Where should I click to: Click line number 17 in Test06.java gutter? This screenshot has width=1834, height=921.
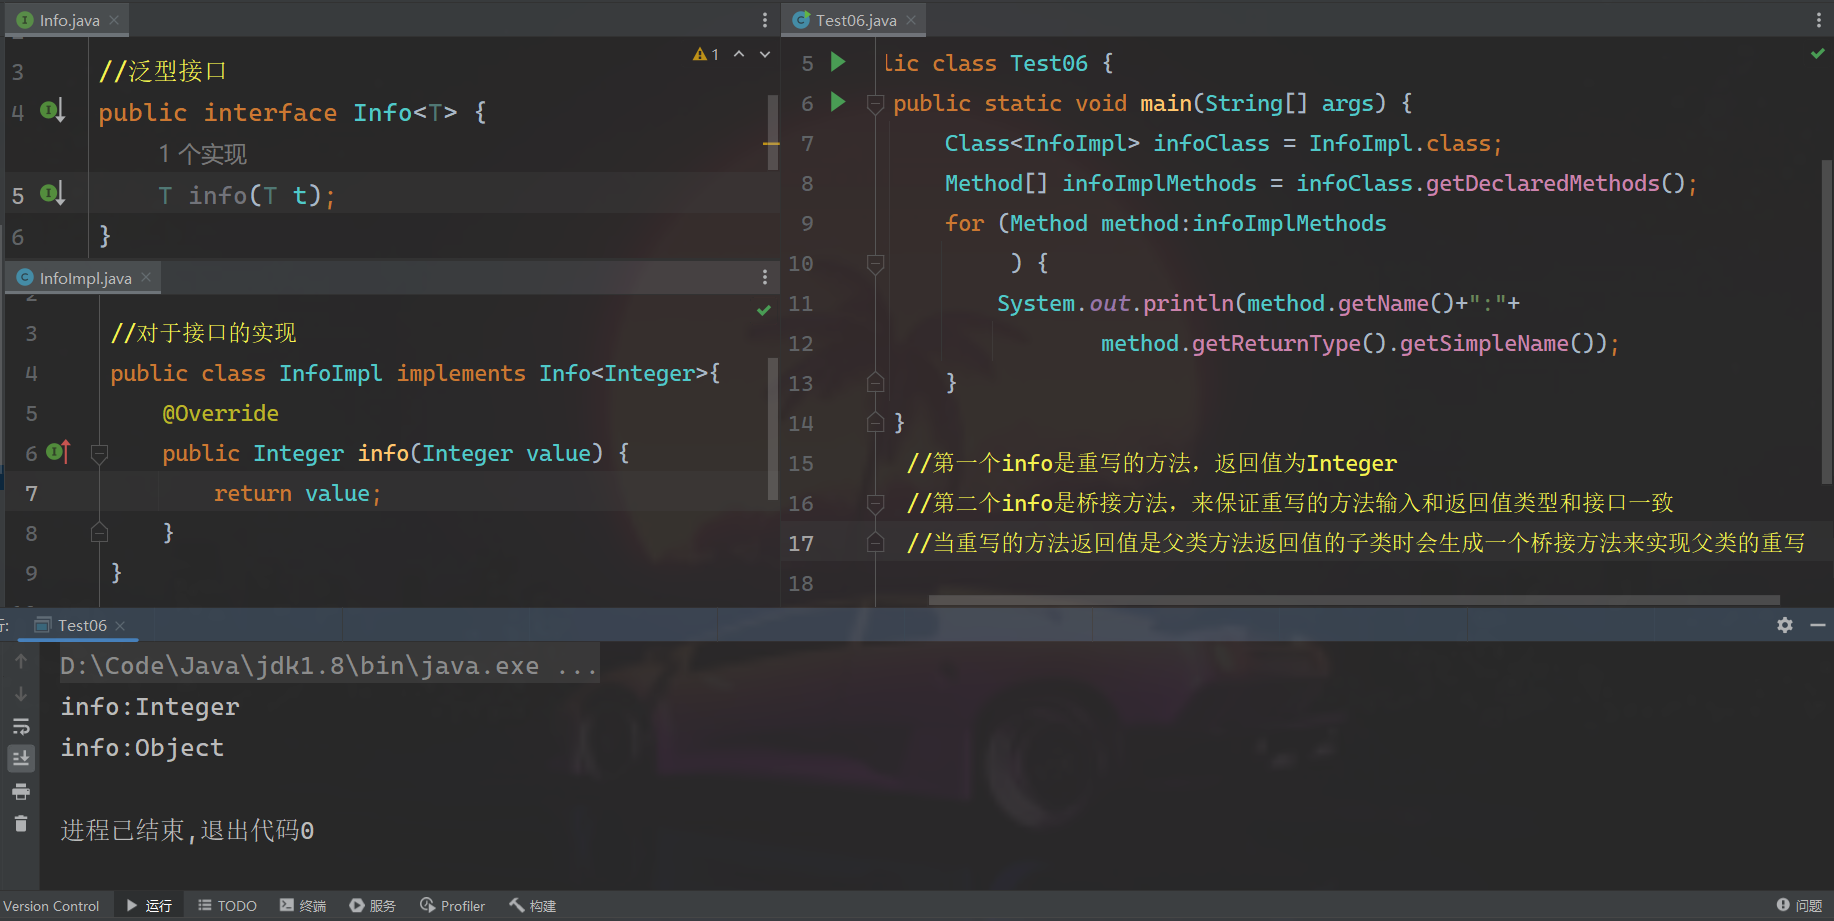click(801, 543)
